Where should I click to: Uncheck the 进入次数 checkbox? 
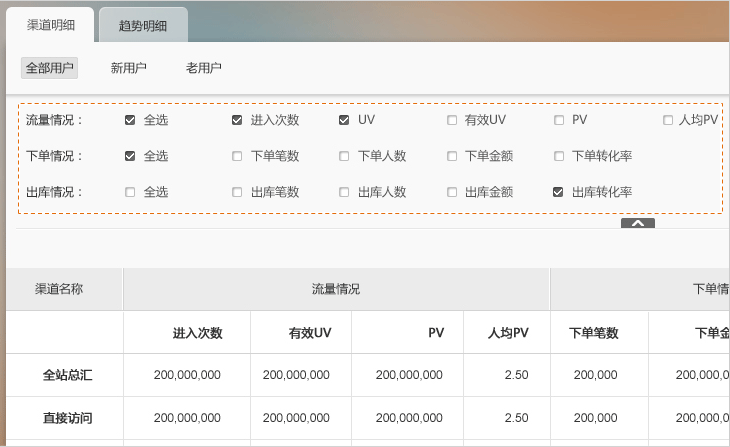coord(237,120)
